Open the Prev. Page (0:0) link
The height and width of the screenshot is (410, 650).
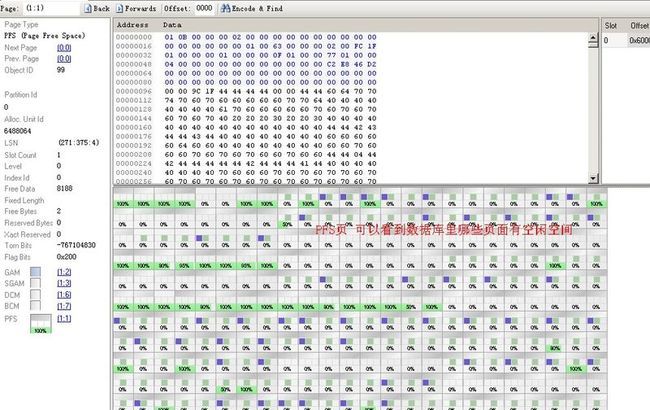(64, 58)
